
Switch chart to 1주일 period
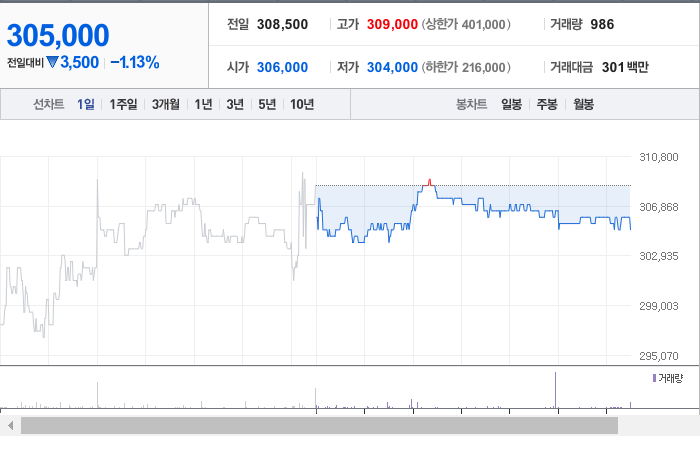coord(123,104)
